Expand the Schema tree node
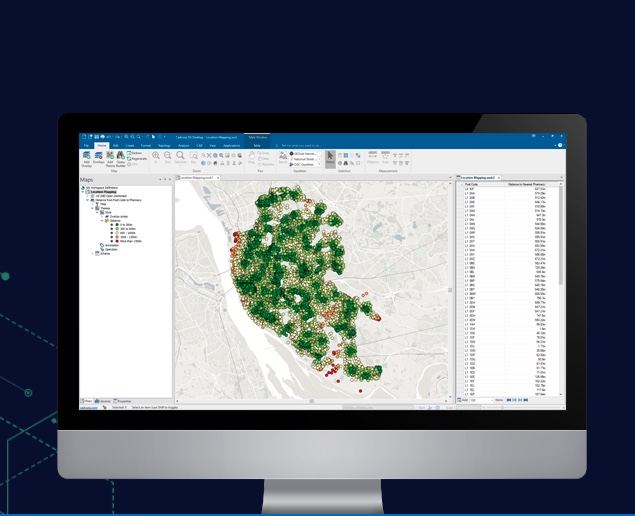Screen dimensions: 635x516 pos(91,254)
